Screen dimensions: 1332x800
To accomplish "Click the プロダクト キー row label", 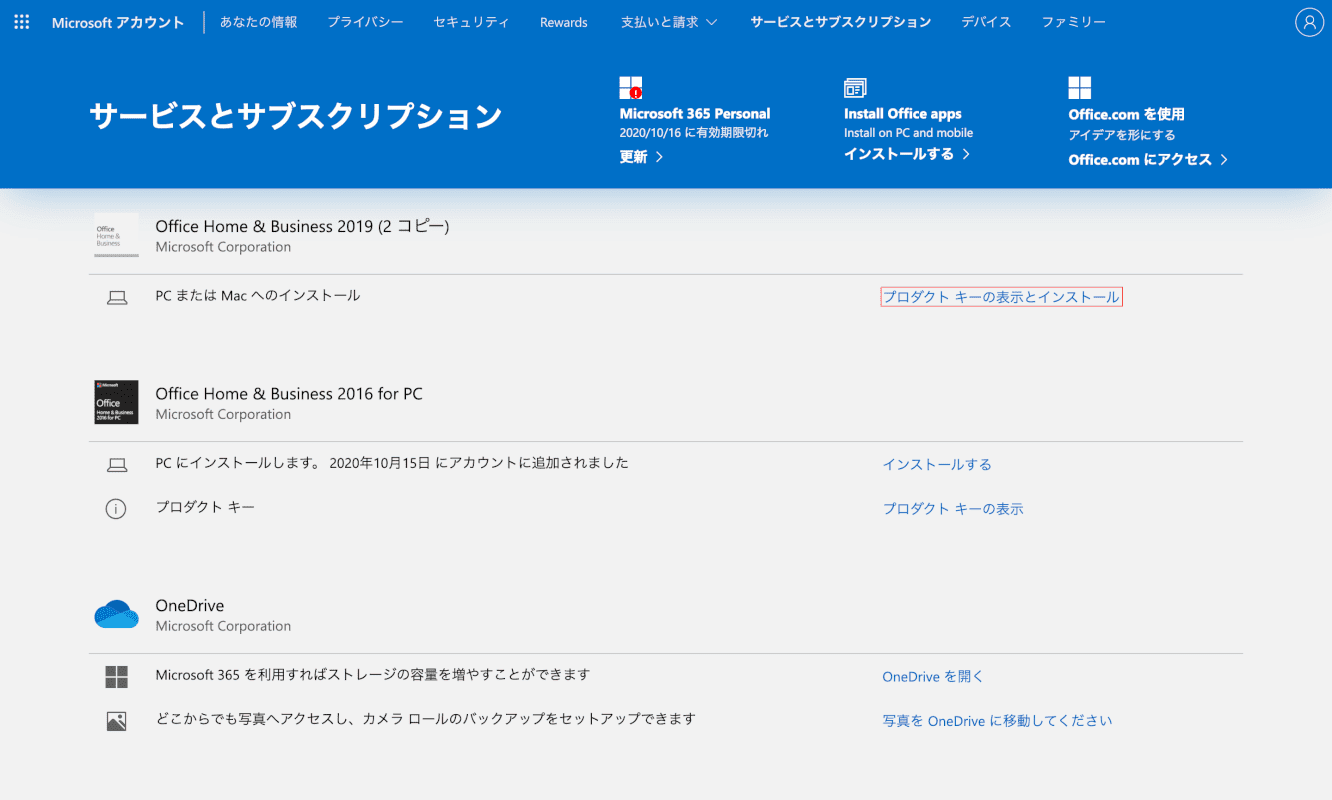I will pos(205,507).
